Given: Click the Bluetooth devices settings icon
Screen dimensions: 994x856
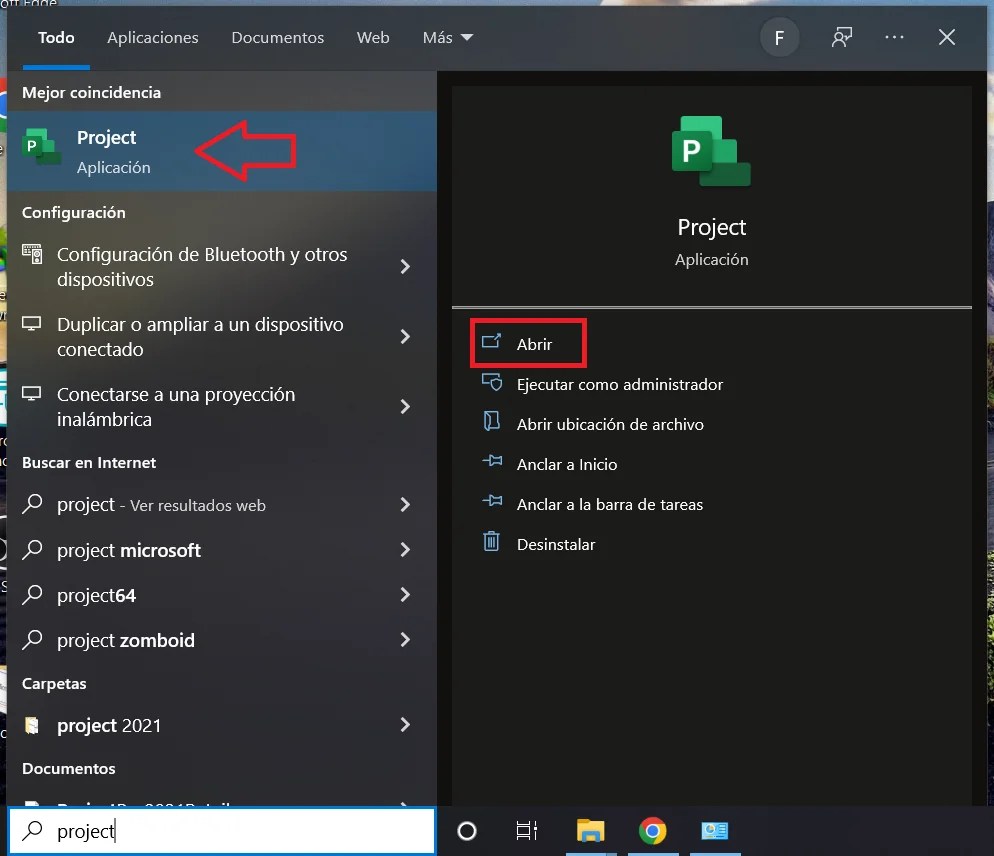Looking at the screenshot, I should (32, 254).
